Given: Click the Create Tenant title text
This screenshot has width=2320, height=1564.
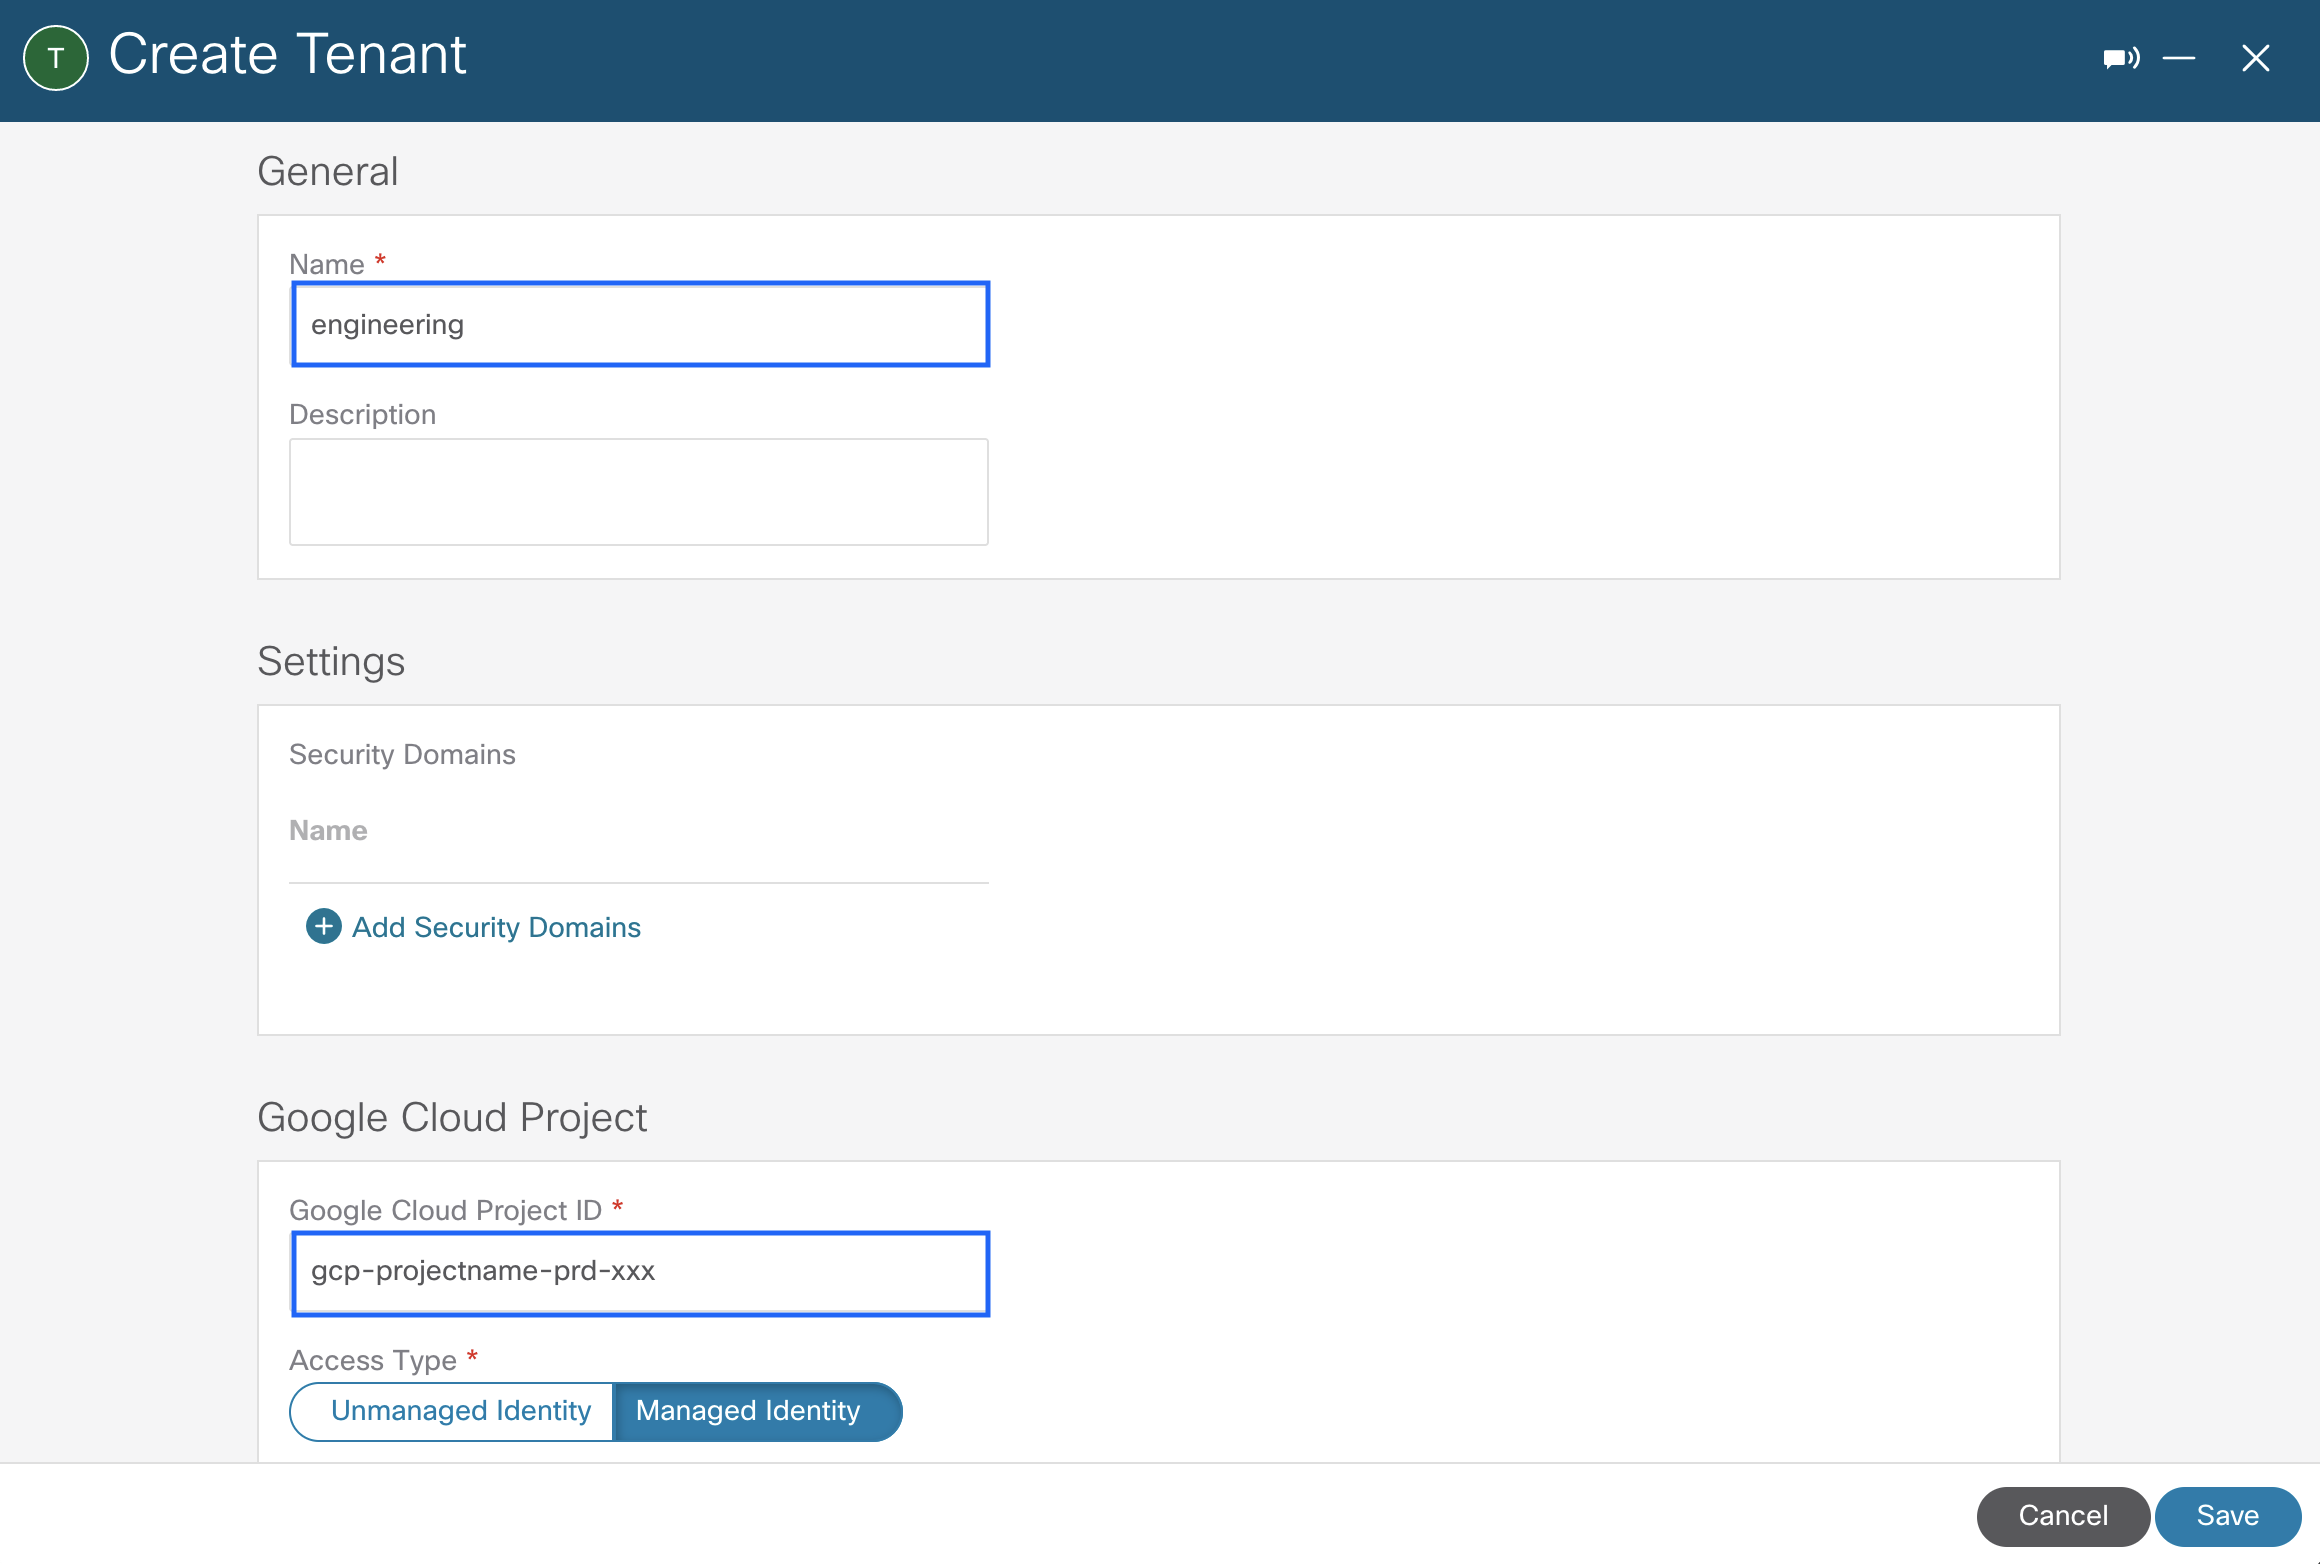Looking at the screenshot, I should click(x=287, y=54).
